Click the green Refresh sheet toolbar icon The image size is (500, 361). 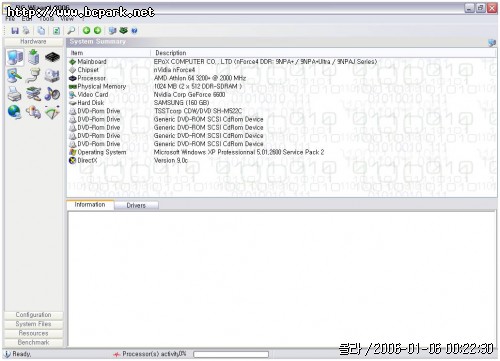pos(56,31)
